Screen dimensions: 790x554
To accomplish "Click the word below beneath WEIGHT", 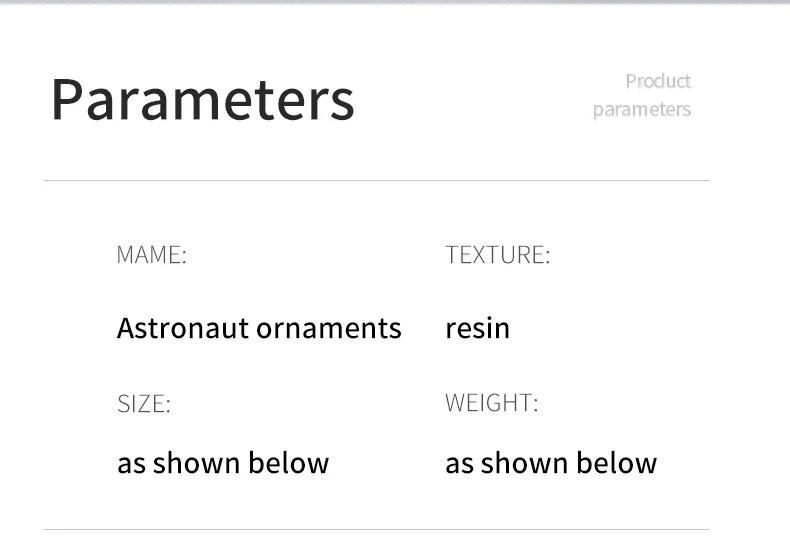I will tap(617, 463).
